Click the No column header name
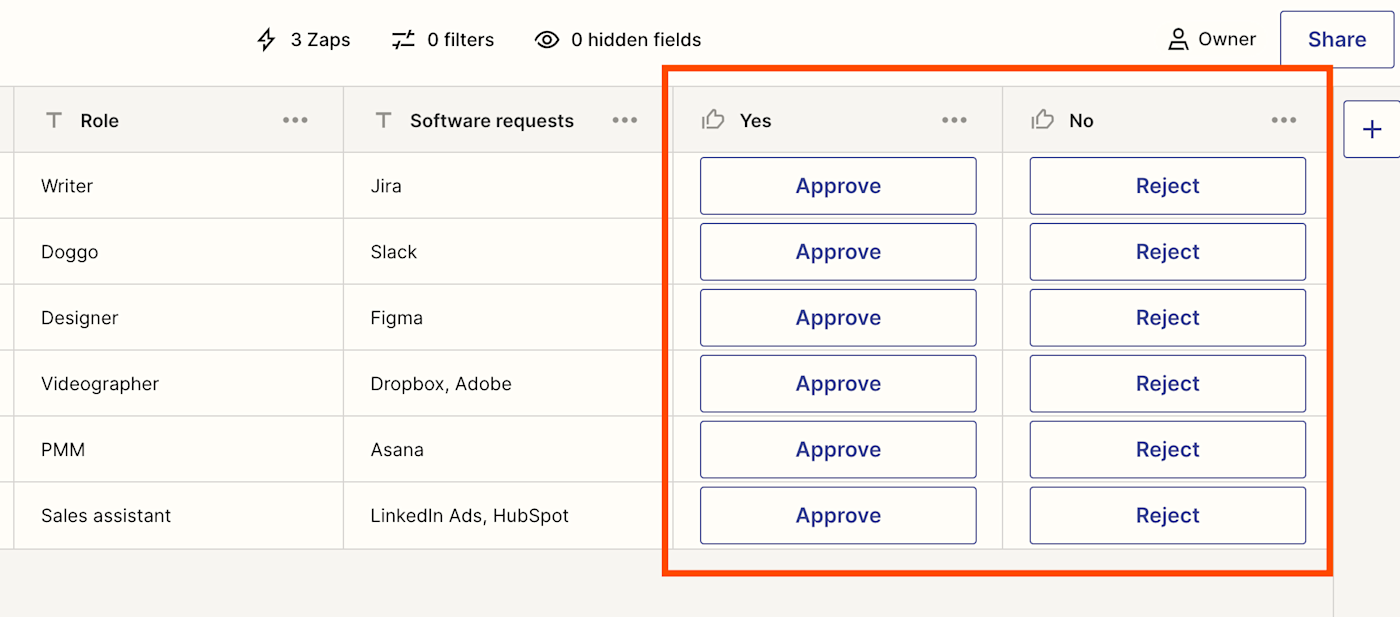 [1081, 121]
